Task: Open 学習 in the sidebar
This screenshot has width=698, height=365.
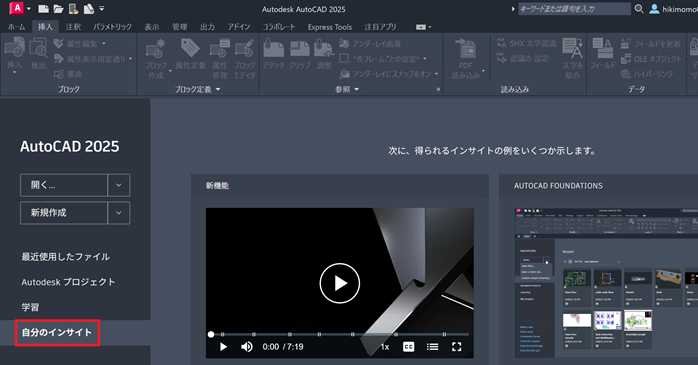Action: [x=30, y=307]
